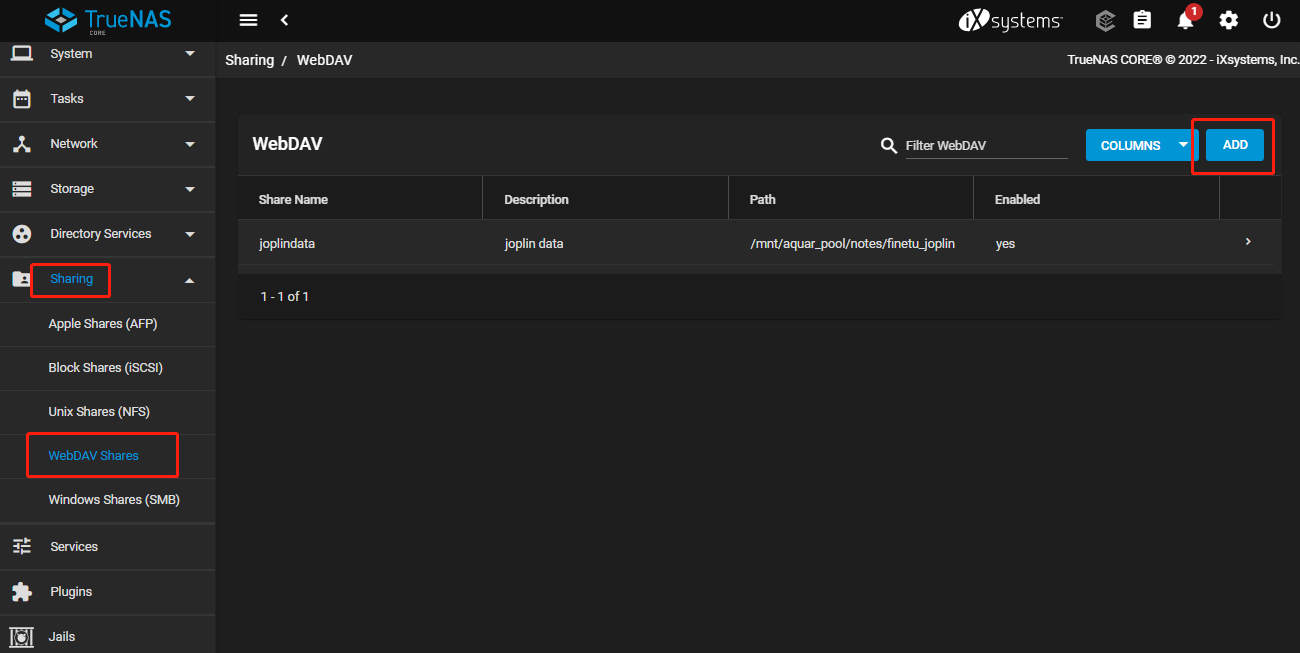Open settings gear in top bar

1229,20
